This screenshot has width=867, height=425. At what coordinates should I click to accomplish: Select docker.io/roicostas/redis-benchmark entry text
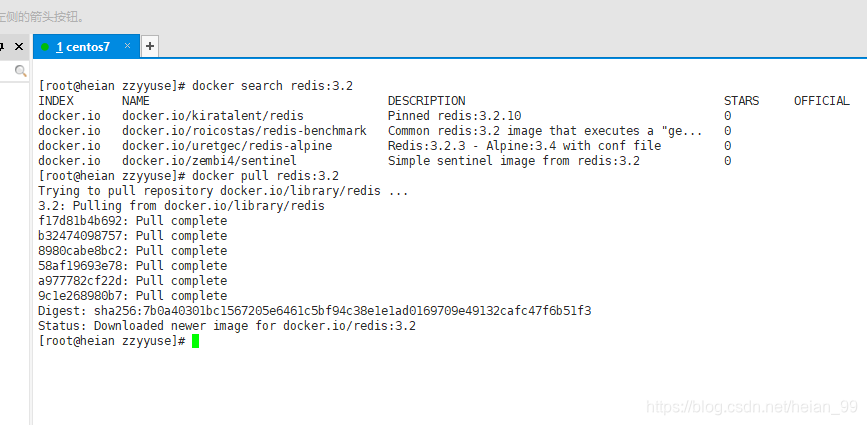244,131
